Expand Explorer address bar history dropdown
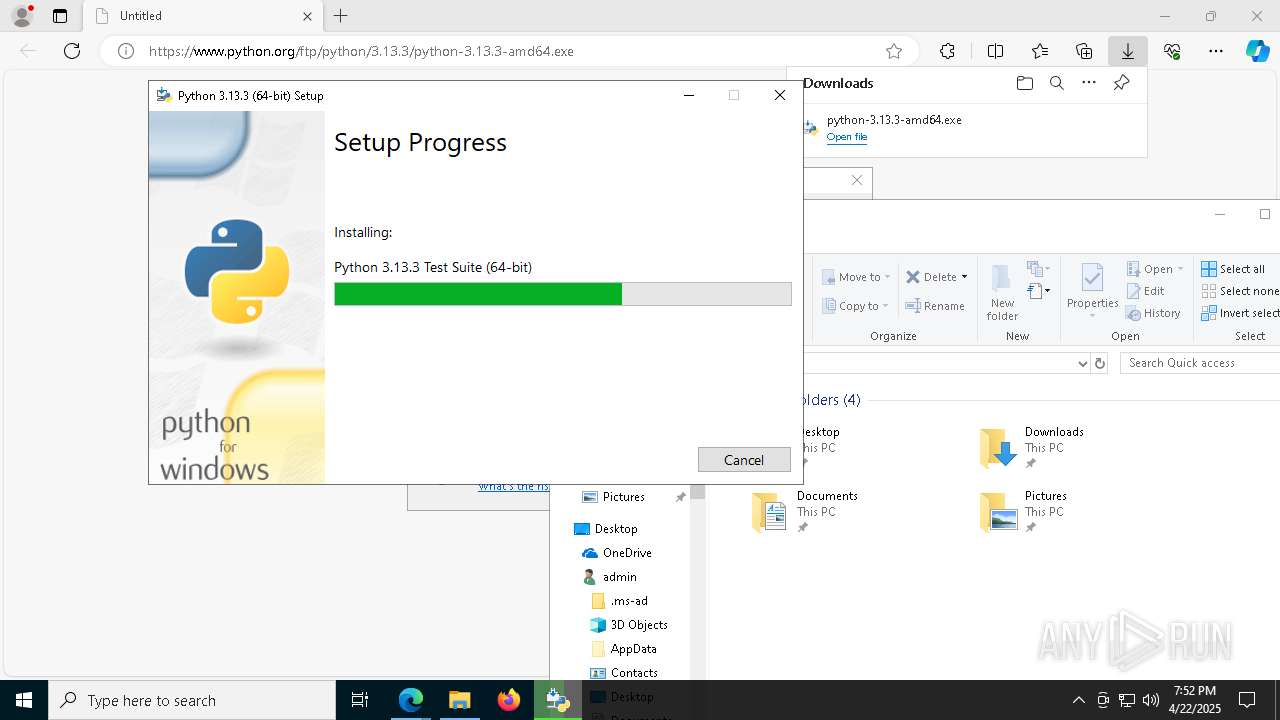The height and width of the screenshot is (720, 1280). pyautogui.click(x=1082, y=364)
